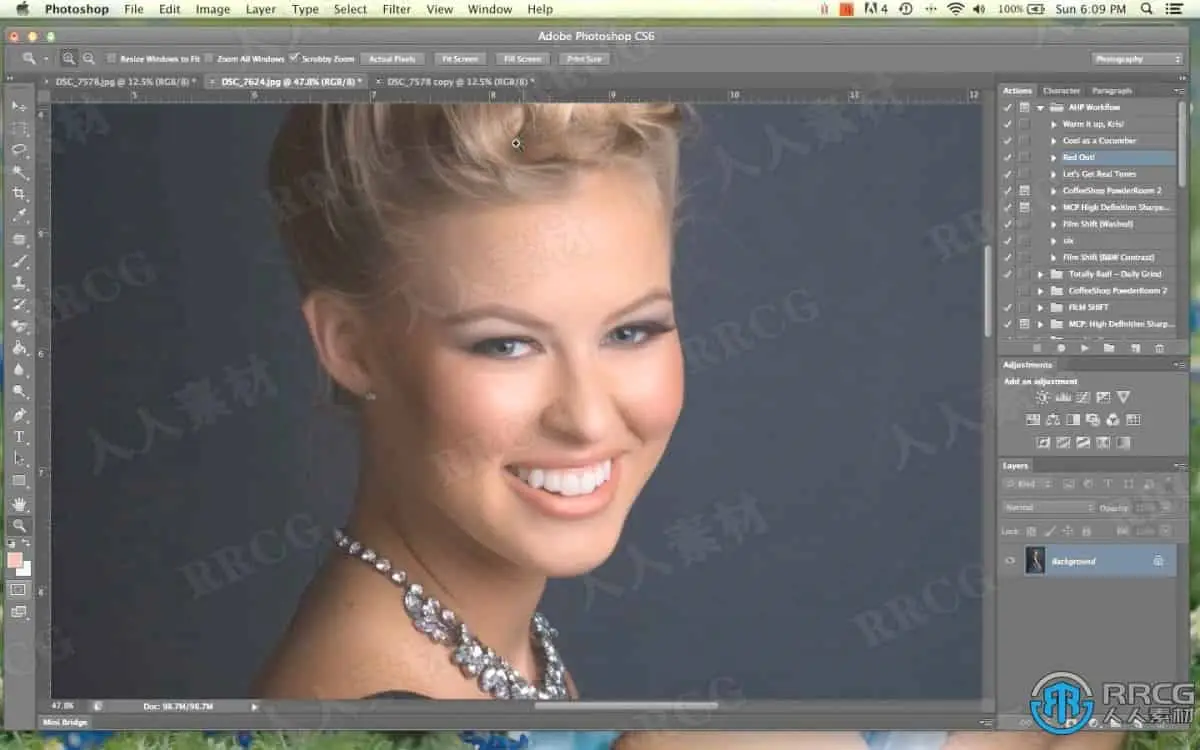Open the Filter menu

[397, 9]
